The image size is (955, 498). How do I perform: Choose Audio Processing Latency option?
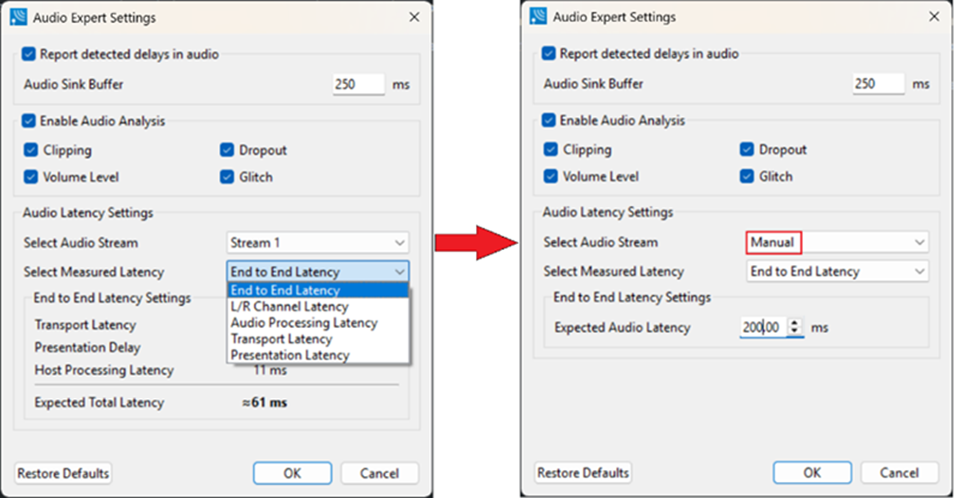pyautogui.click(x=317, y=323)
